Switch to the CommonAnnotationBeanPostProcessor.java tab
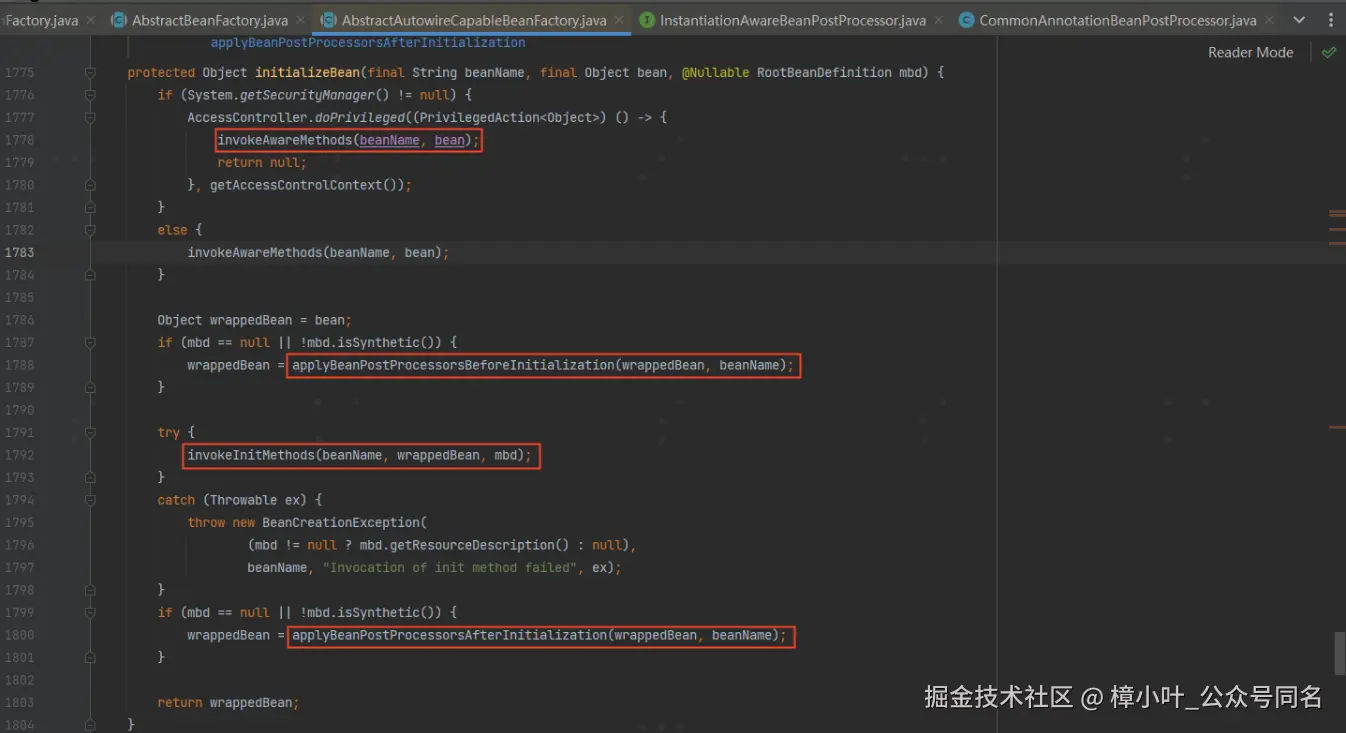This screenshot has height=733, width=1346. (x=1118, y=20)
